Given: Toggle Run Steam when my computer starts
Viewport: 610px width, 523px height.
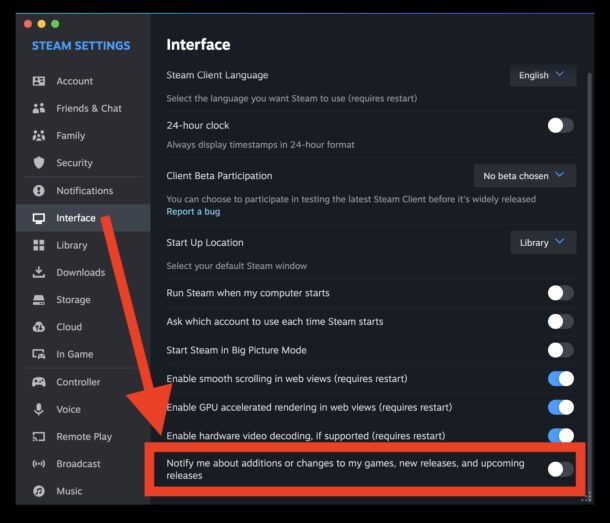Looking at the screenshot, I should (x=560, y=293).
